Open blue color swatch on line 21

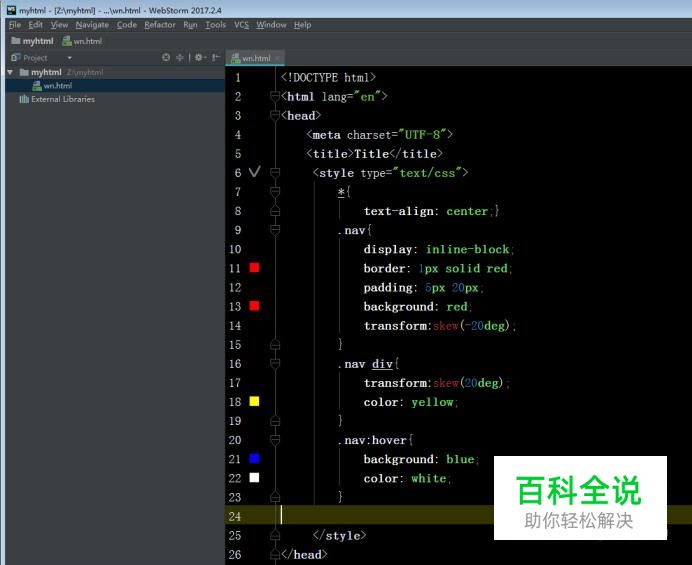(254, 459)
